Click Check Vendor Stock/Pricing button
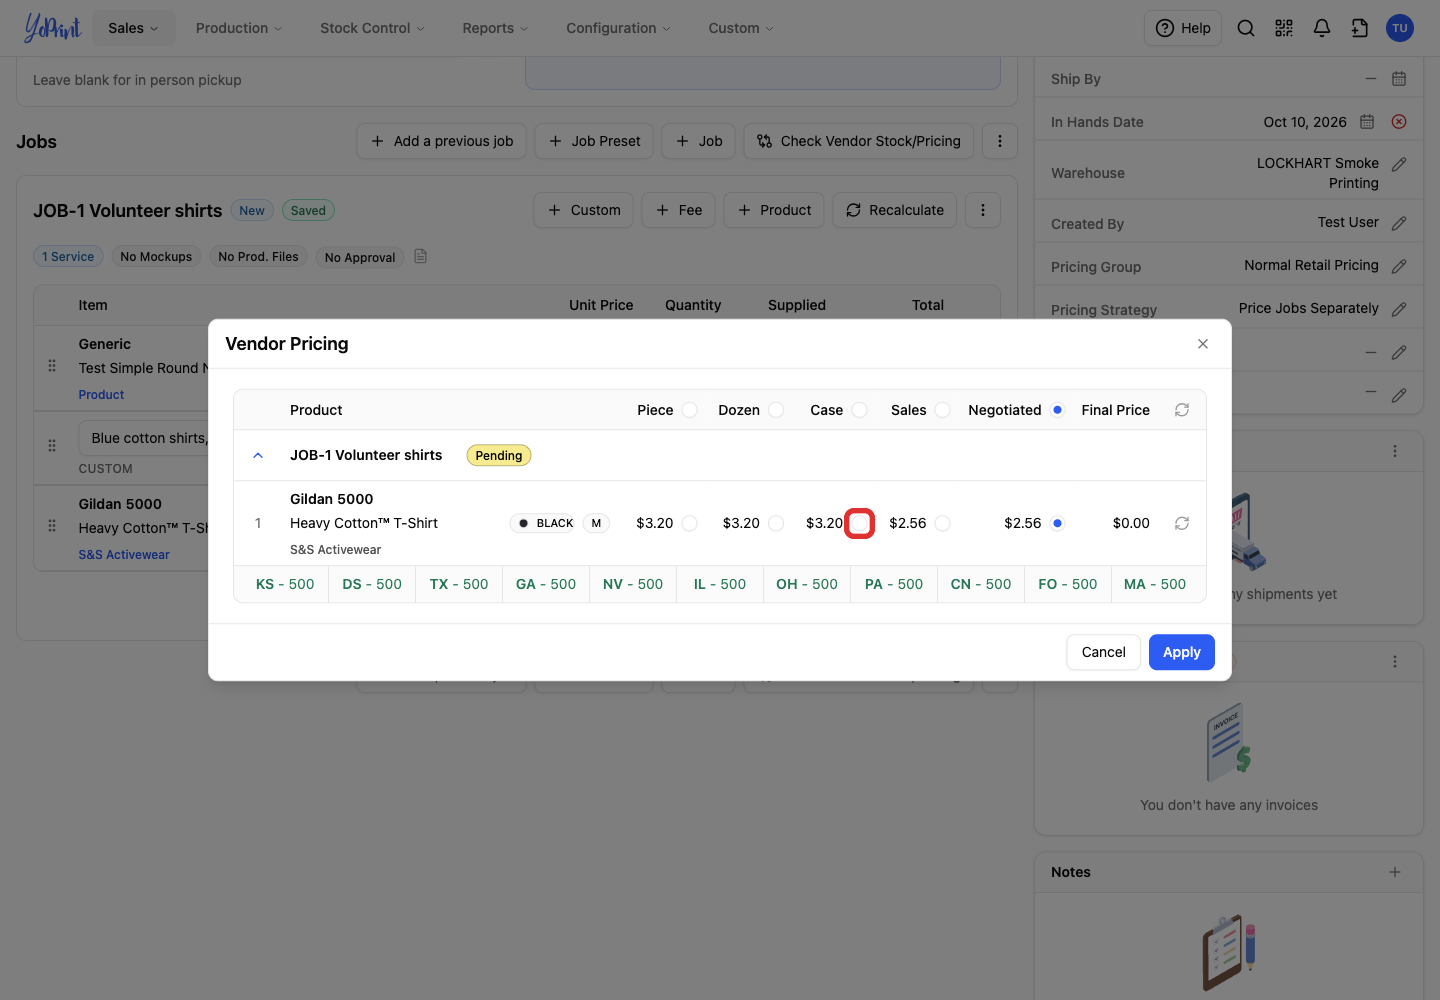Image resolution: width=1440 pixels, height=1000 pixels. (x=858, y=141)
